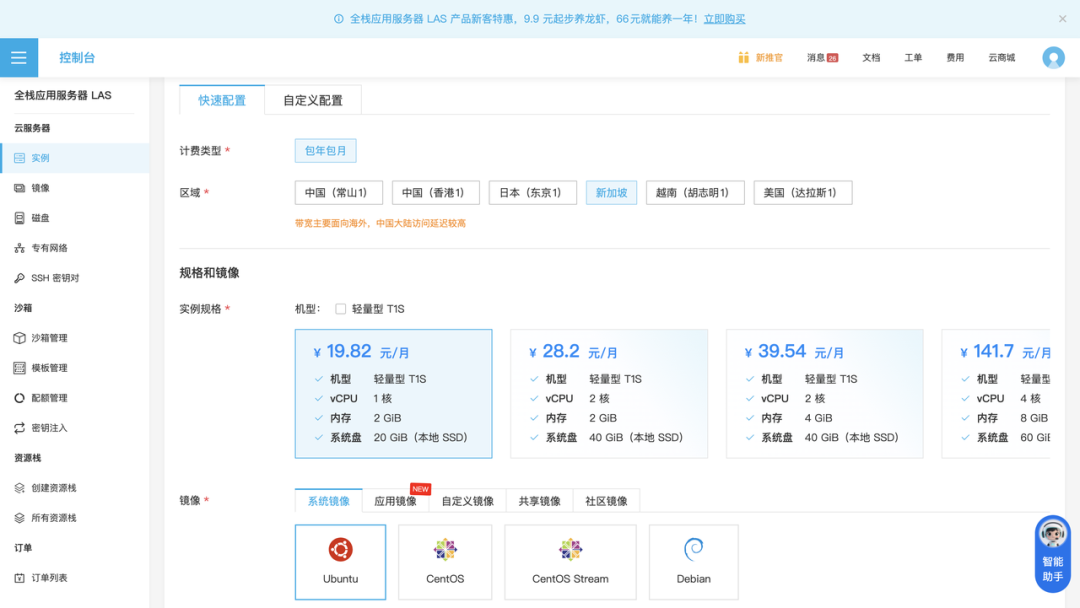The width and height of the screenshot is (1080, 608).
Task: Select the ¥19.82 元/月 instance plan
Action: [393, 394]
